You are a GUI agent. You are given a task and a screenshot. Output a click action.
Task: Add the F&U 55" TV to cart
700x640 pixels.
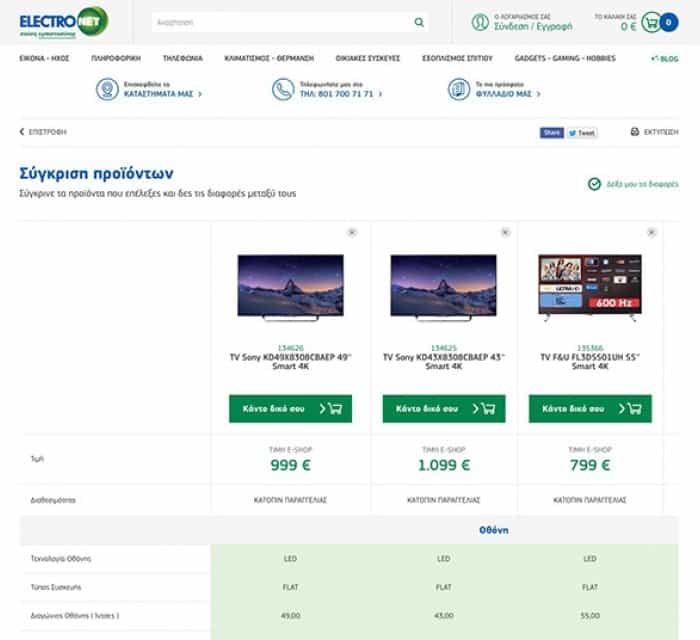(x=590, y=408)
